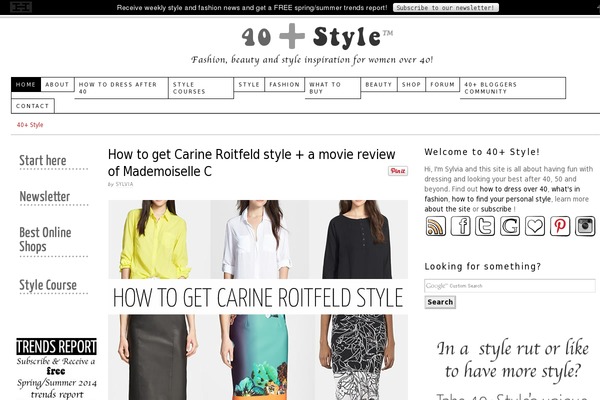Click the 40+ Style site logo
The height and width of the screenshot is (400, 600).
[x=317, y=37]
